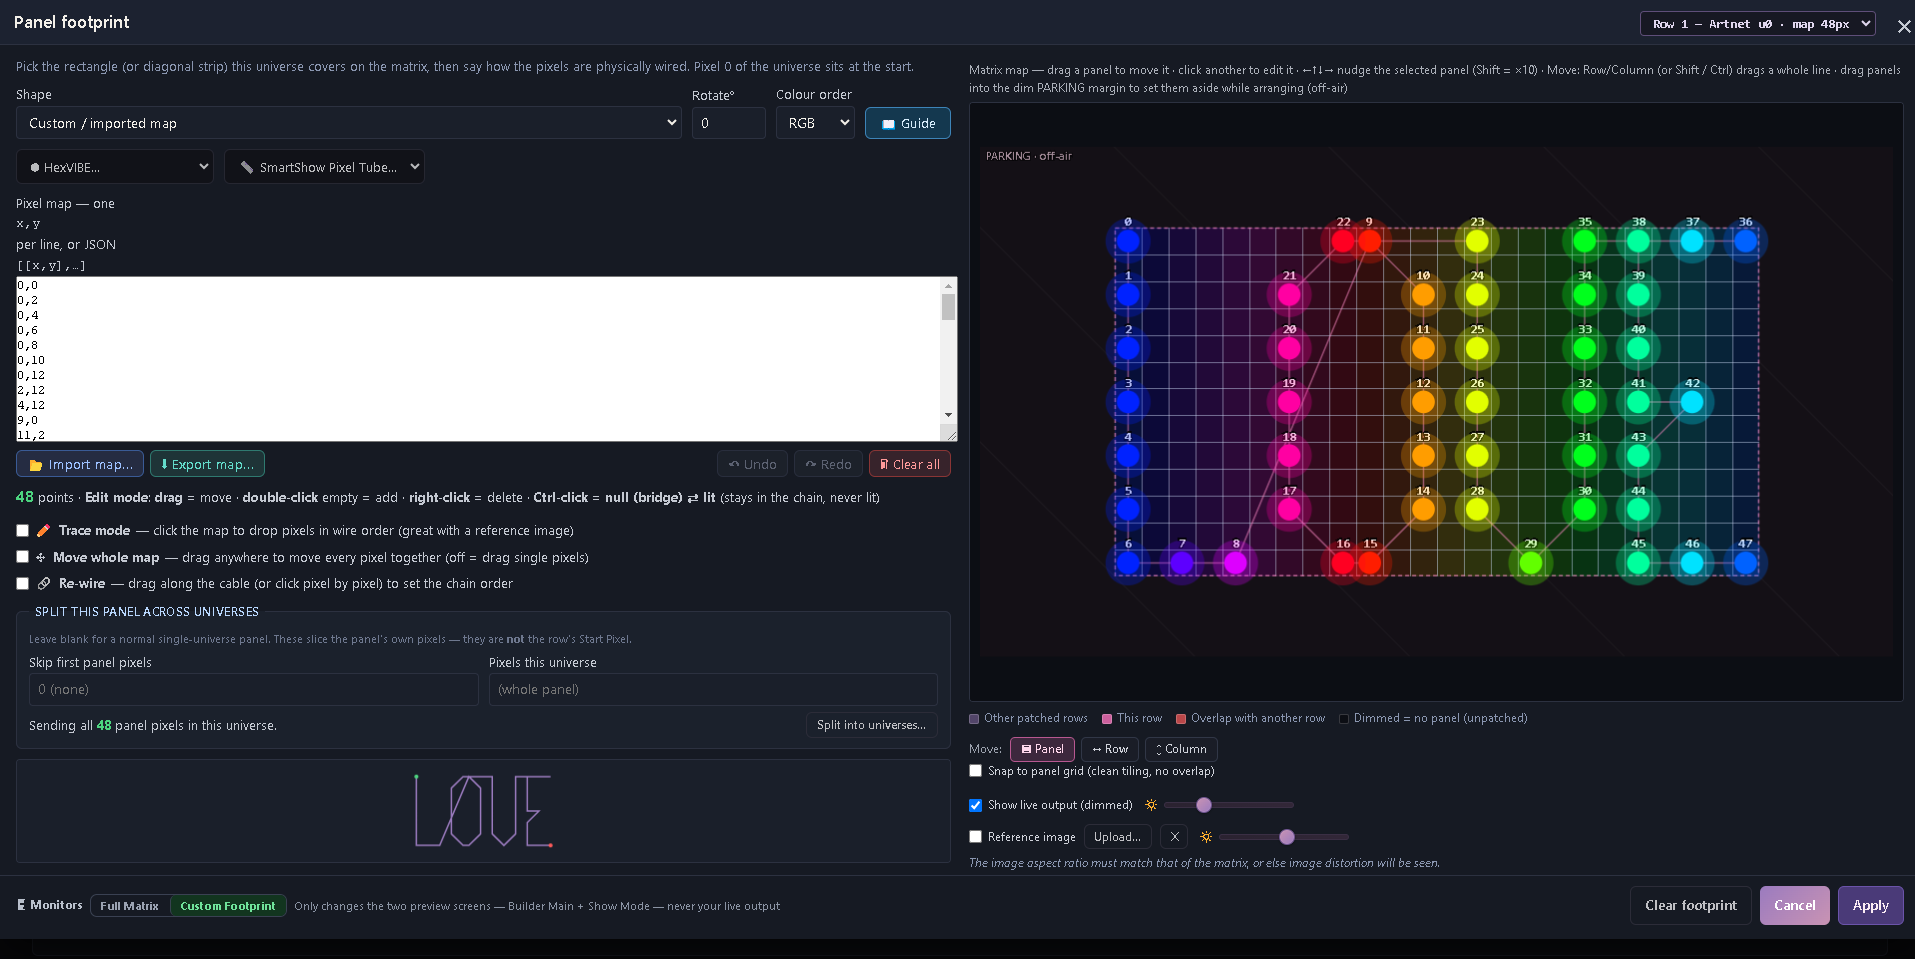
Task: Click pixel 3 on the matrix map
Action: click(1128, 402)
